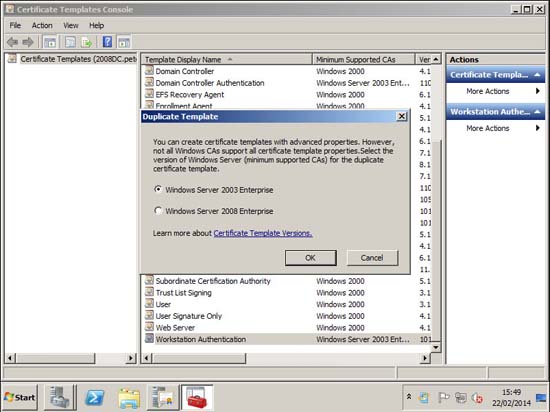Launch PowerShell from the taskbar
This screenshot has height=412, width=550.
tap(95, 398)
